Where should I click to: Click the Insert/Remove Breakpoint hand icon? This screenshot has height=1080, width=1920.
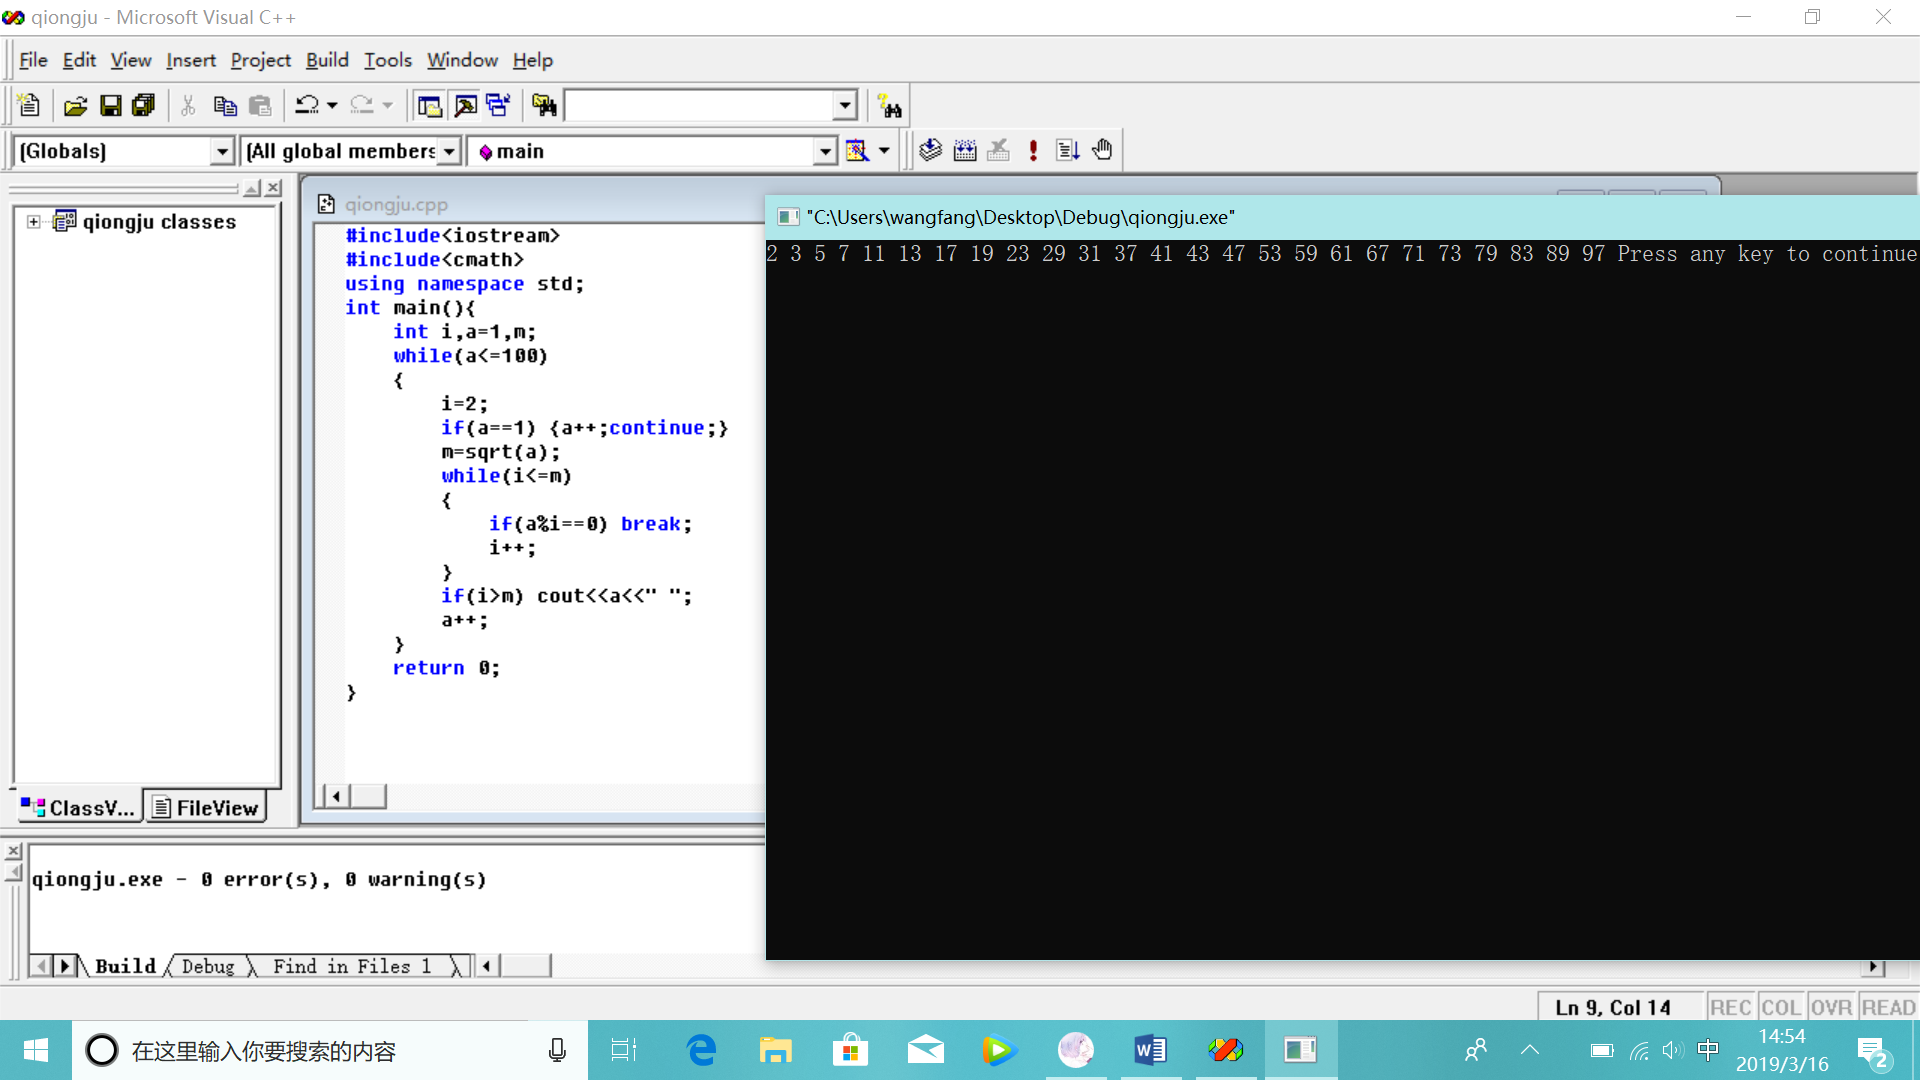(x=1102, y=151)
